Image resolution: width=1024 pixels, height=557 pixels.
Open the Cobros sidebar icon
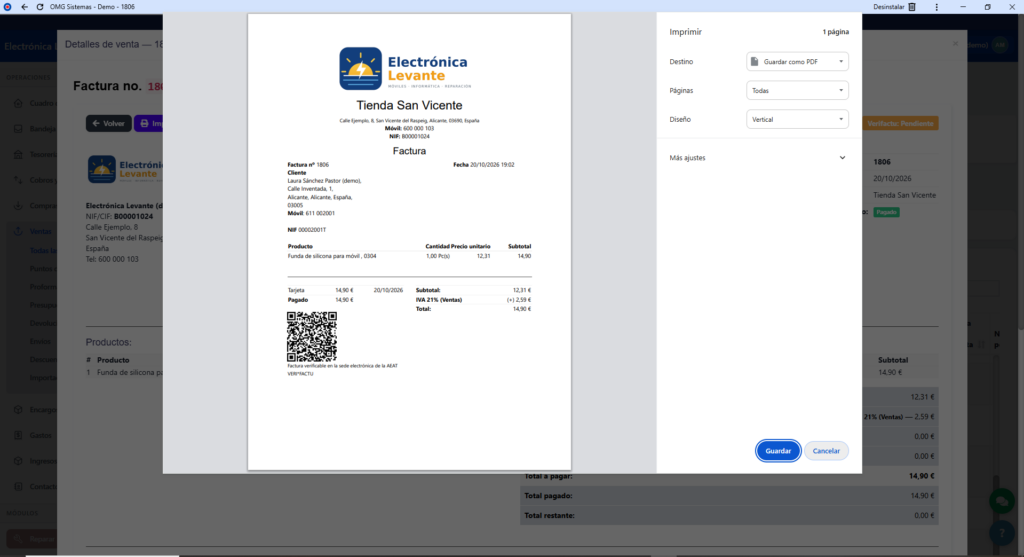click(x=18, y=180)
